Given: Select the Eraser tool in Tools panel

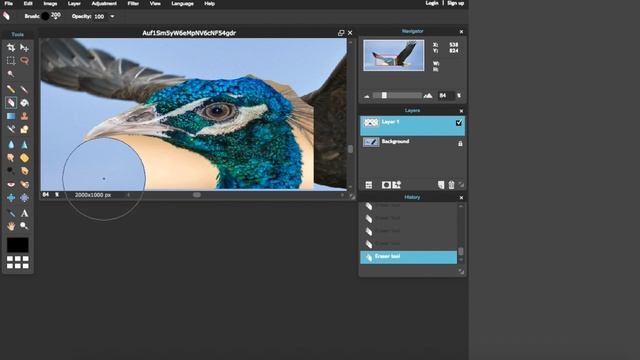Looking at the screenshot, I should tap(11, 103).
